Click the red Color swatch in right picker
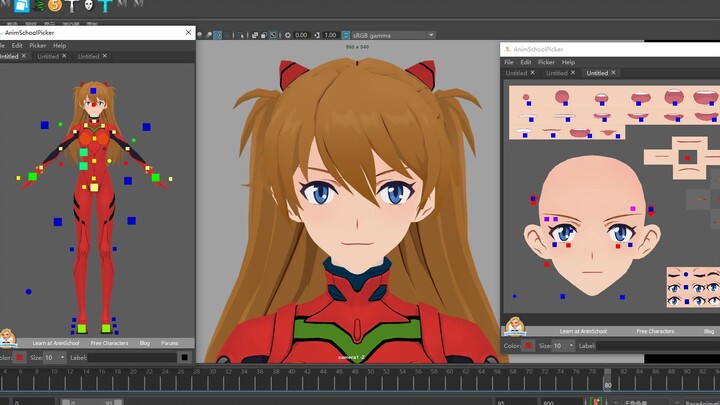Viewport: 720px width, 405px height. click(528, 346)
